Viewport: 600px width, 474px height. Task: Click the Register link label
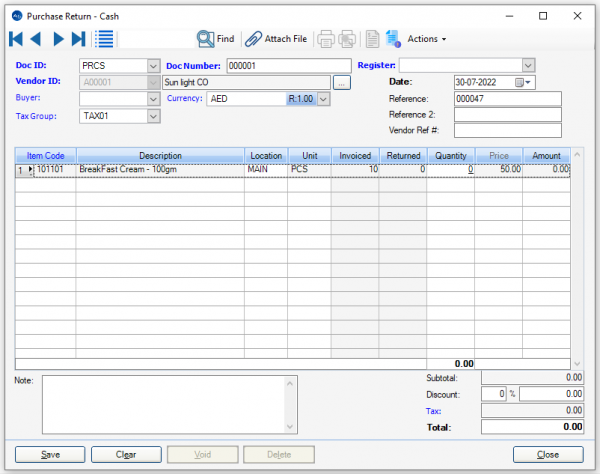pos(377,65)
